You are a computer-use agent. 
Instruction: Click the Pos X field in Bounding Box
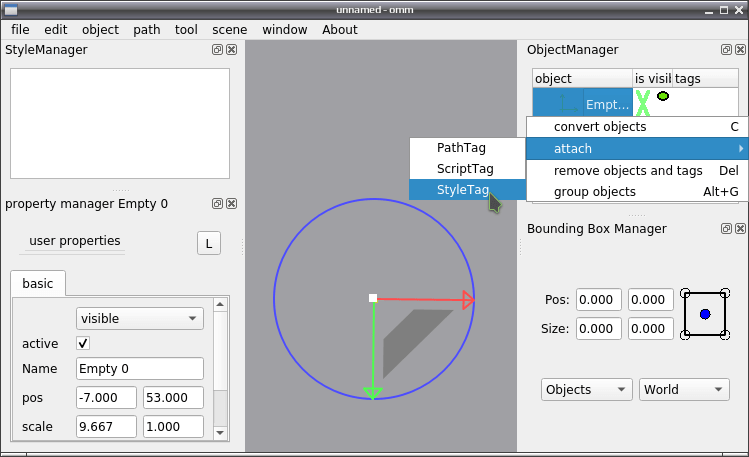(x=599, y=300)
